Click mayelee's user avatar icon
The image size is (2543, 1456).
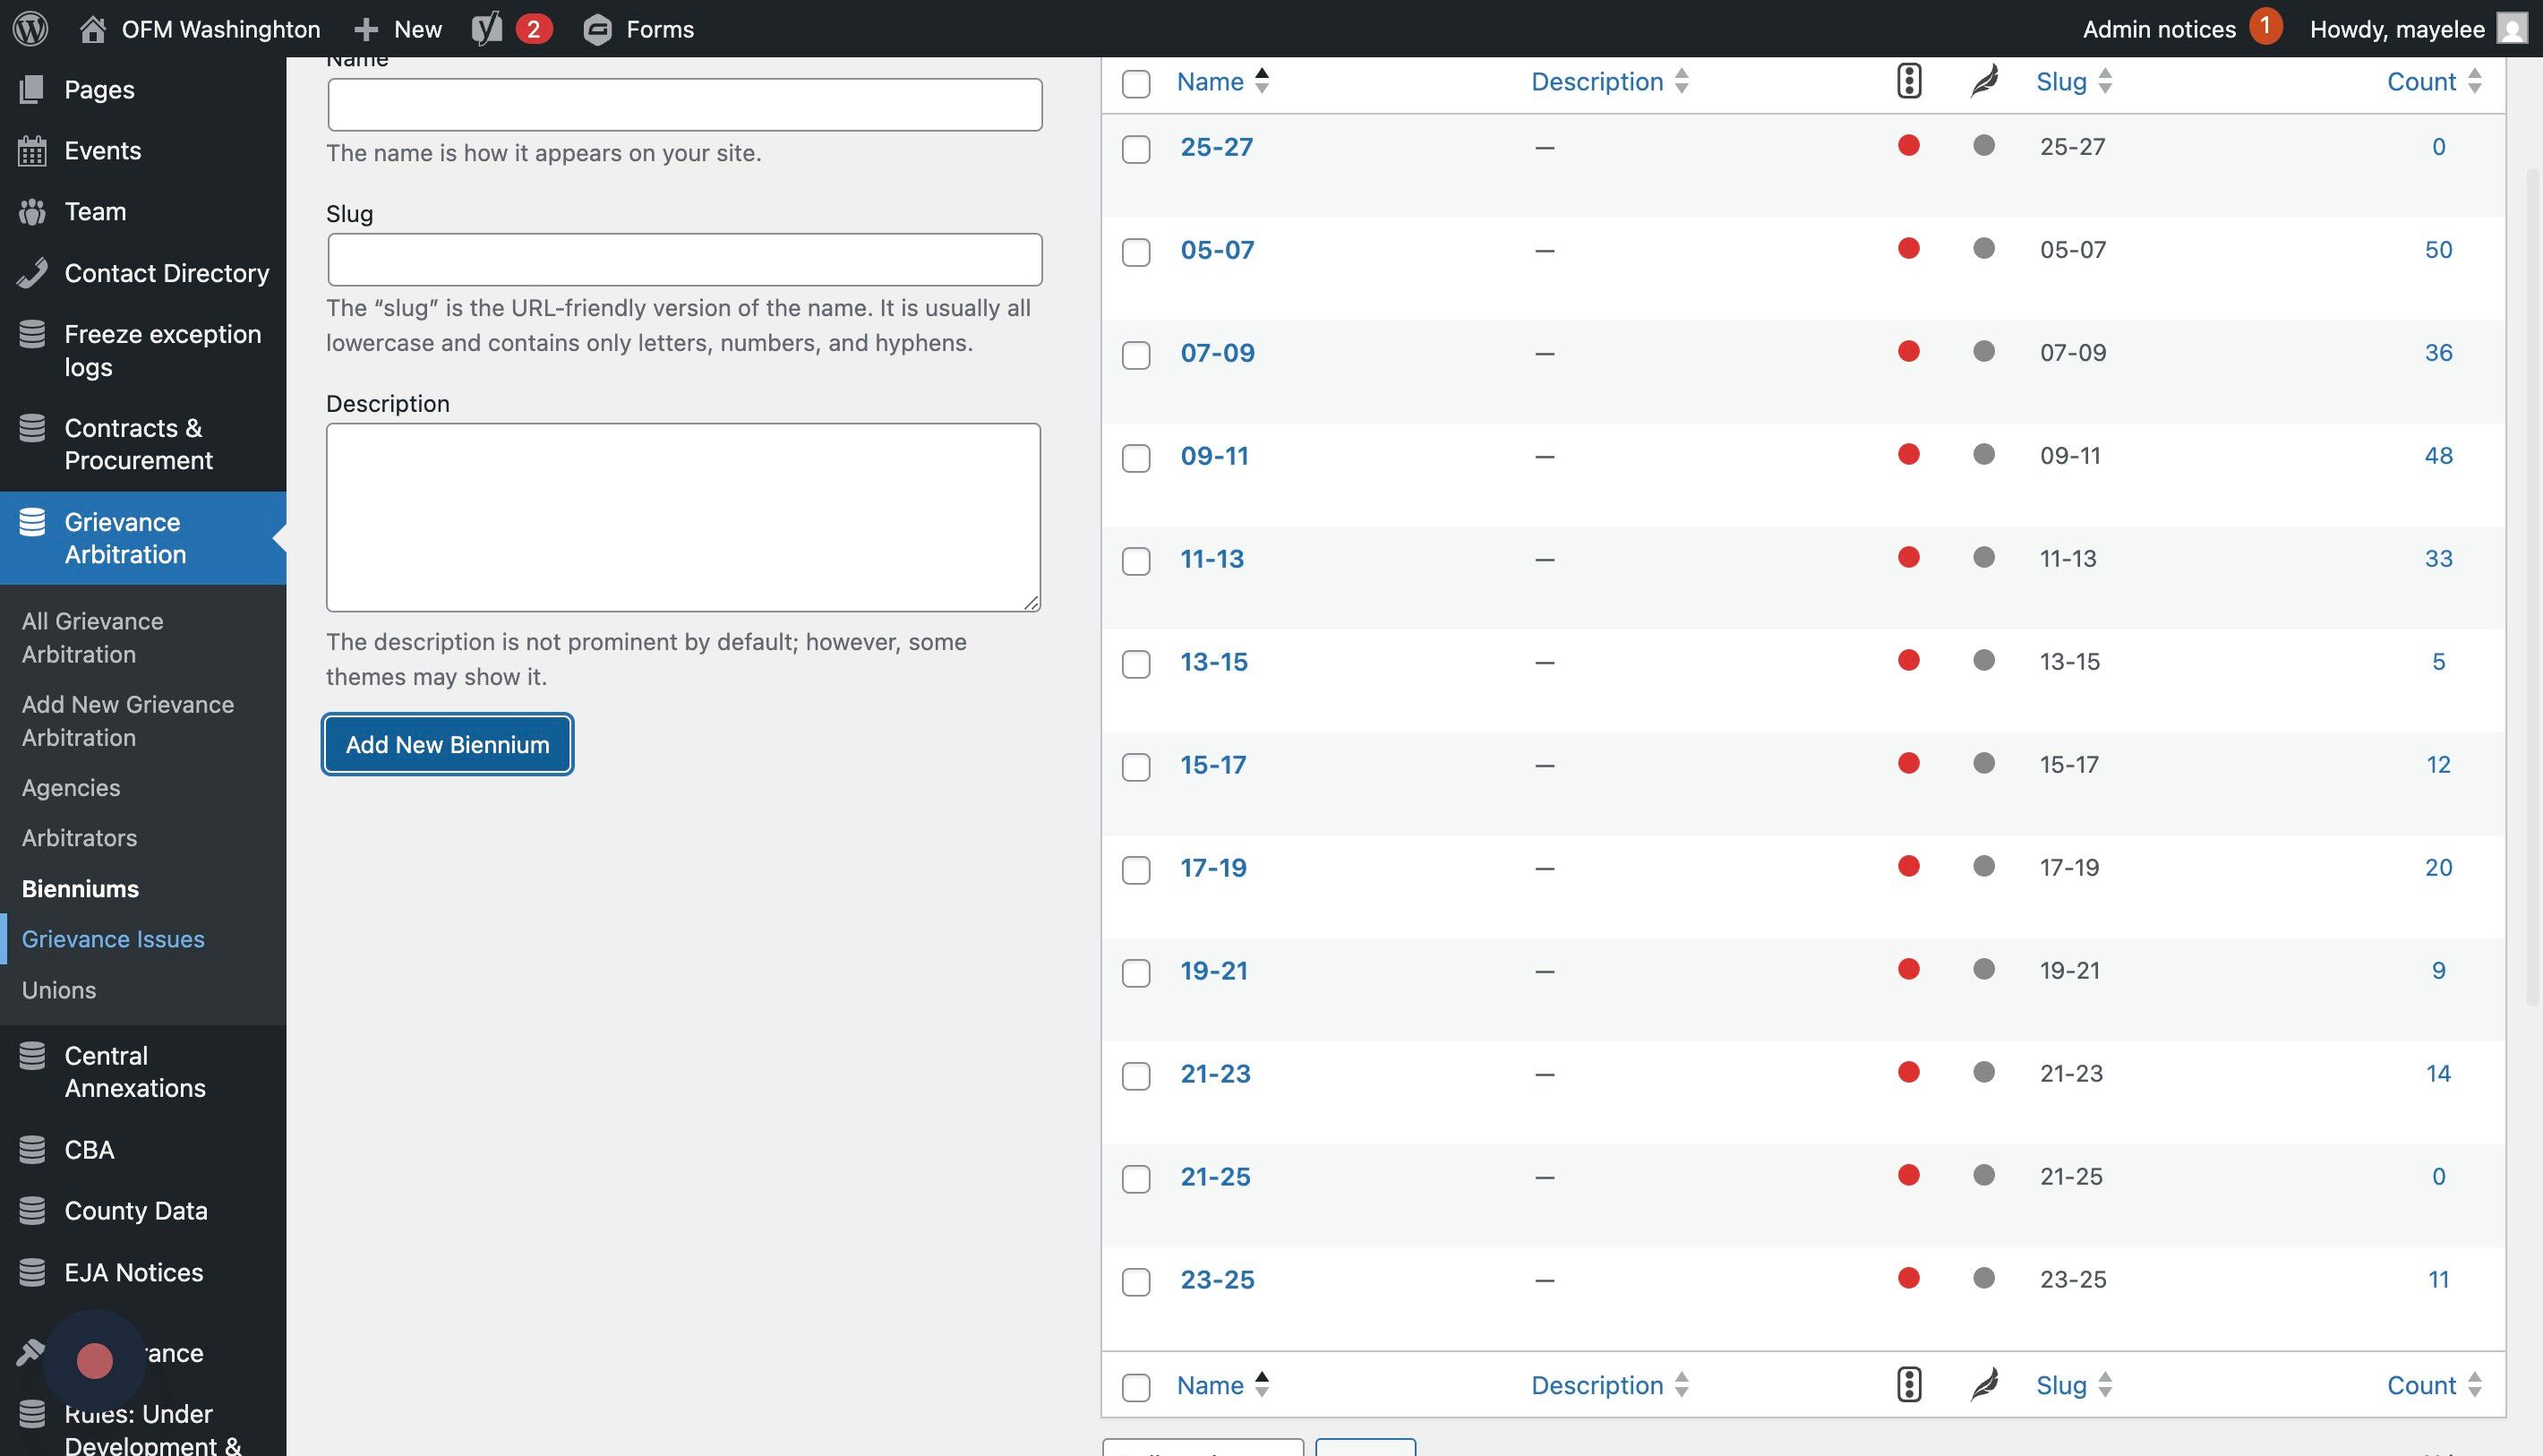pyautogui.click(x=2511, y=28)
